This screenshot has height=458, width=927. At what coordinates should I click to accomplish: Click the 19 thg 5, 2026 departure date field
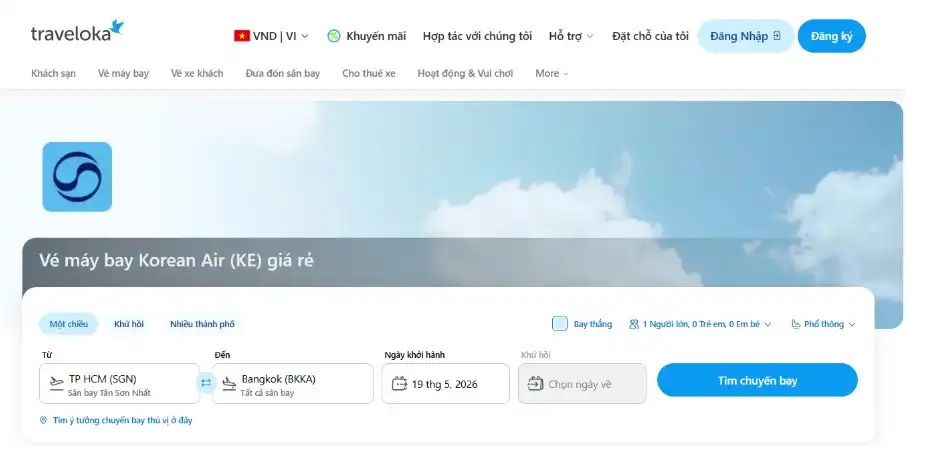click(x=445, y=384)
